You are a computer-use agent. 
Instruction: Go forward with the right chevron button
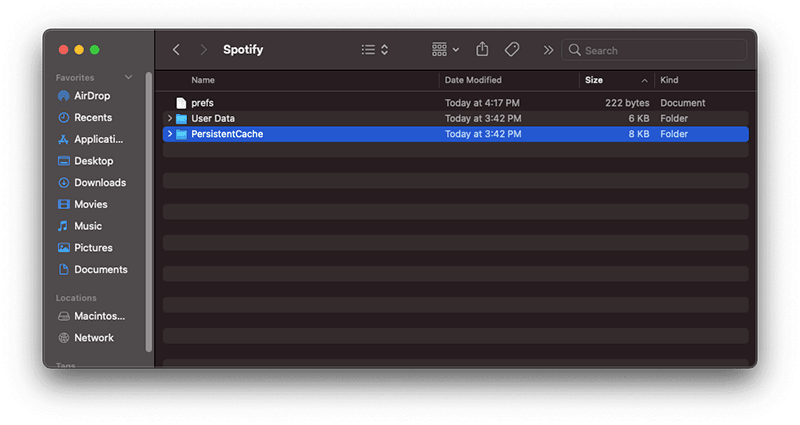(204, 49)
